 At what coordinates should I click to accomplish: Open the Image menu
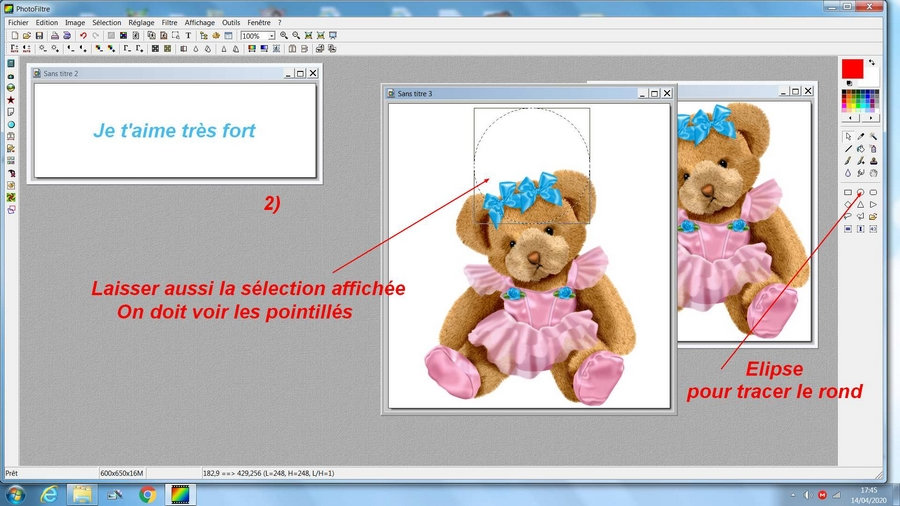click(x=75, y=22)
